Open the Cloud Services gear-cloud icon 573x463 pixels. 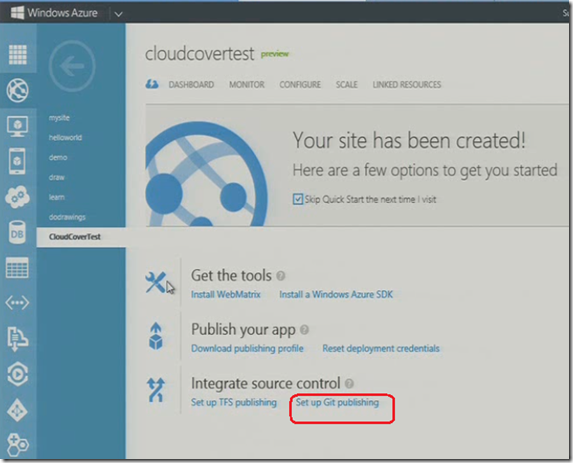click(17, 197)
